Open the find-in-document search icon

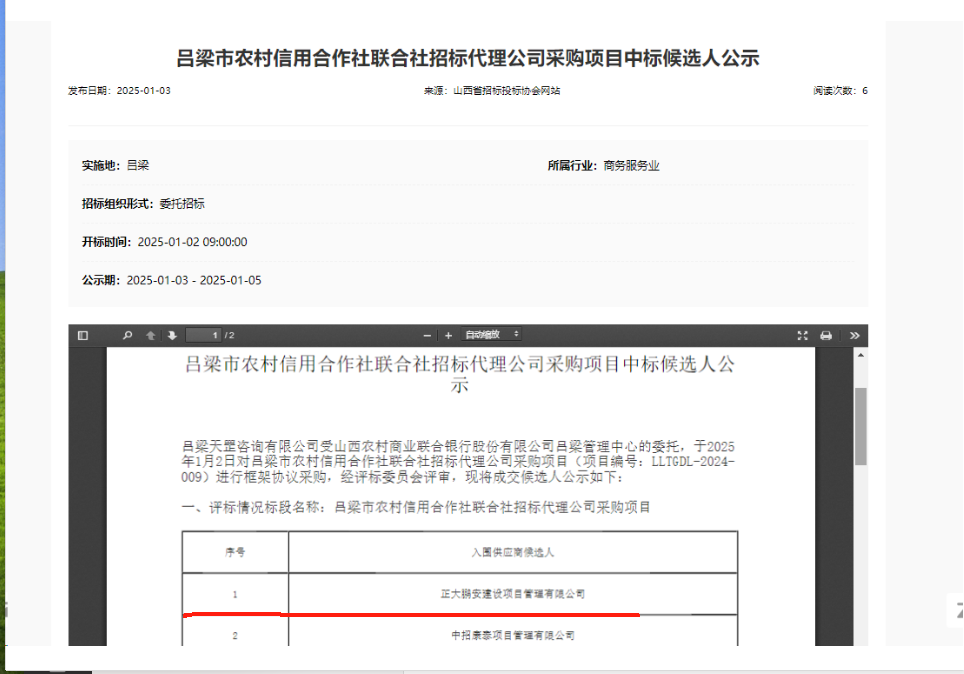[x=127, y=335]
